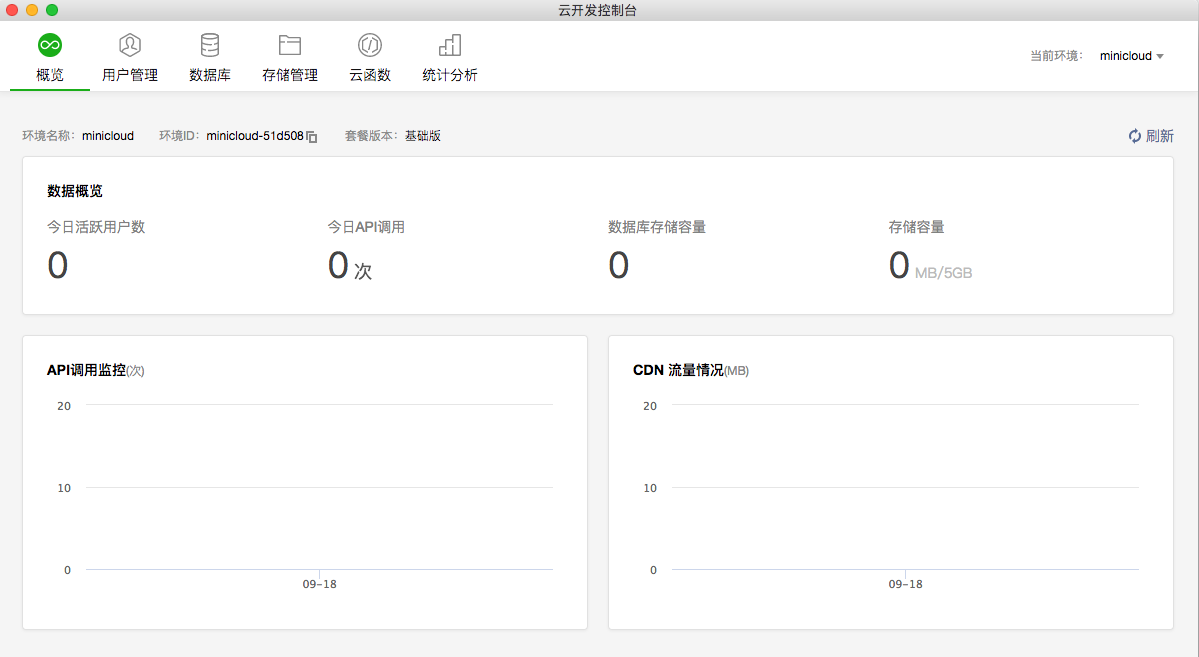Viewport: 1199px width, 657px height.
Task: Close the window with red button
Action: pyautogui.click(x=11, y=10)
